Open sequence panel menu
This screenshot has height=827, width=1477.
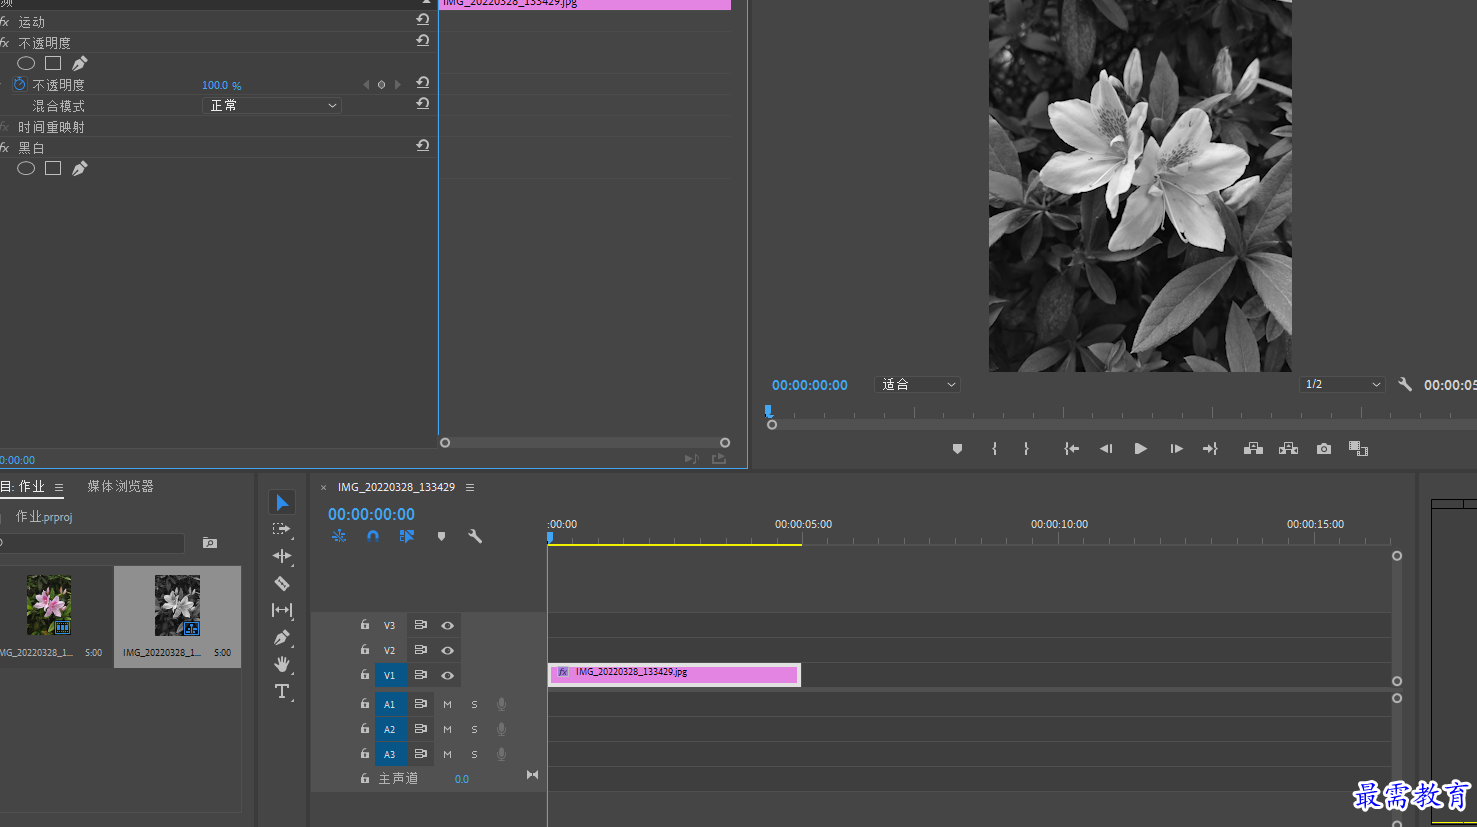click(x=470, y=487)
